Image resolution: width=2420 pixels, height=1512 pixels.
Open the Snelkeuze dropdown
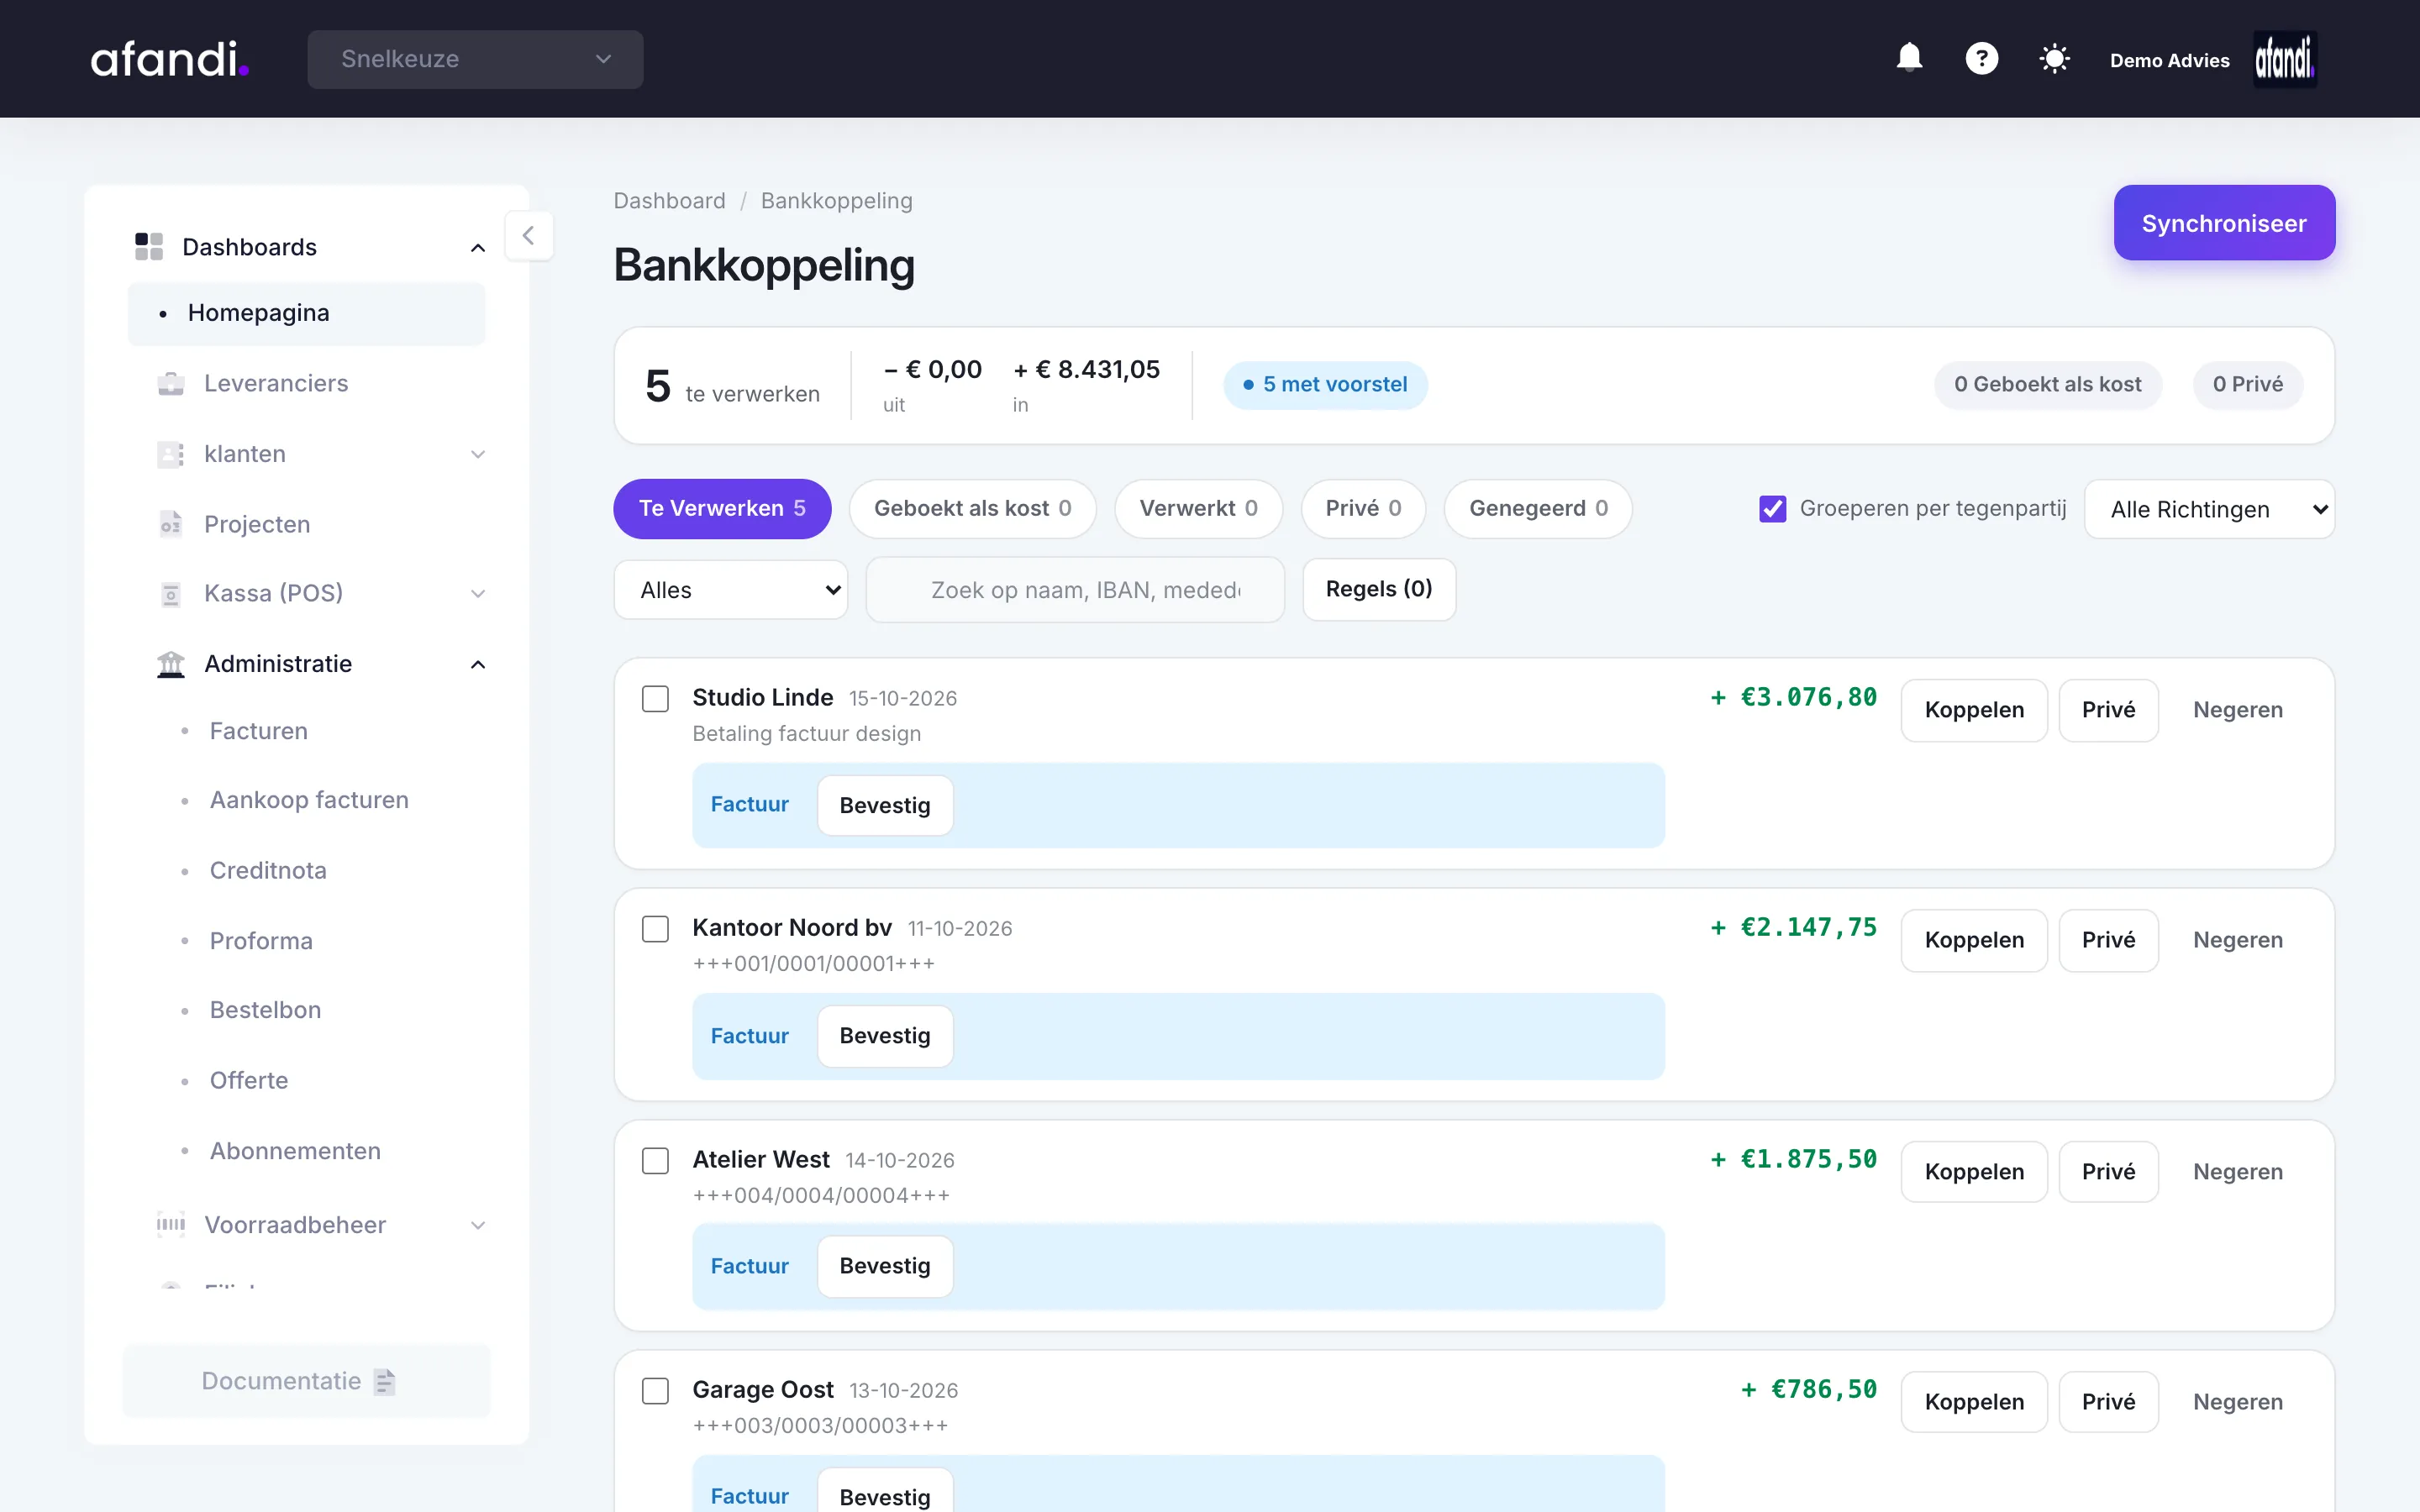[x=475, y=59]
